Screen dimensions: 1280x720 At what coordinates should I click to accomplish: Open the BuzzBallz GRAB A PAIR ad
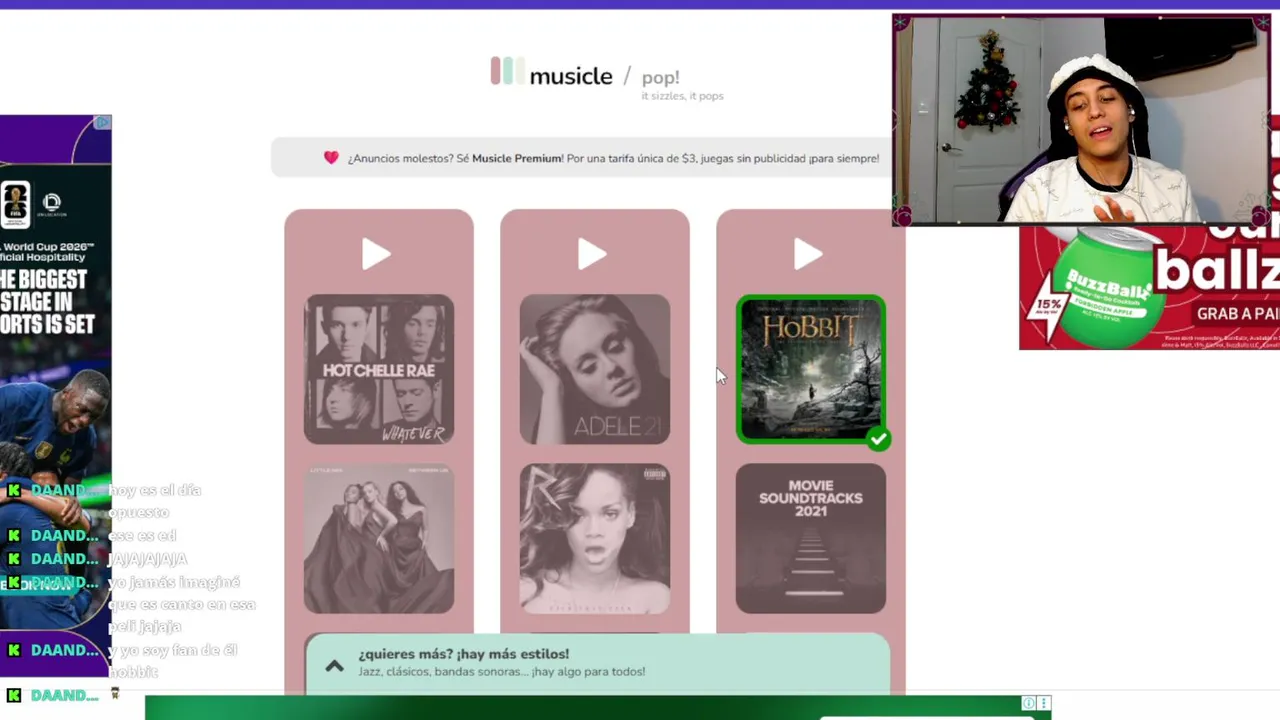1149,287
